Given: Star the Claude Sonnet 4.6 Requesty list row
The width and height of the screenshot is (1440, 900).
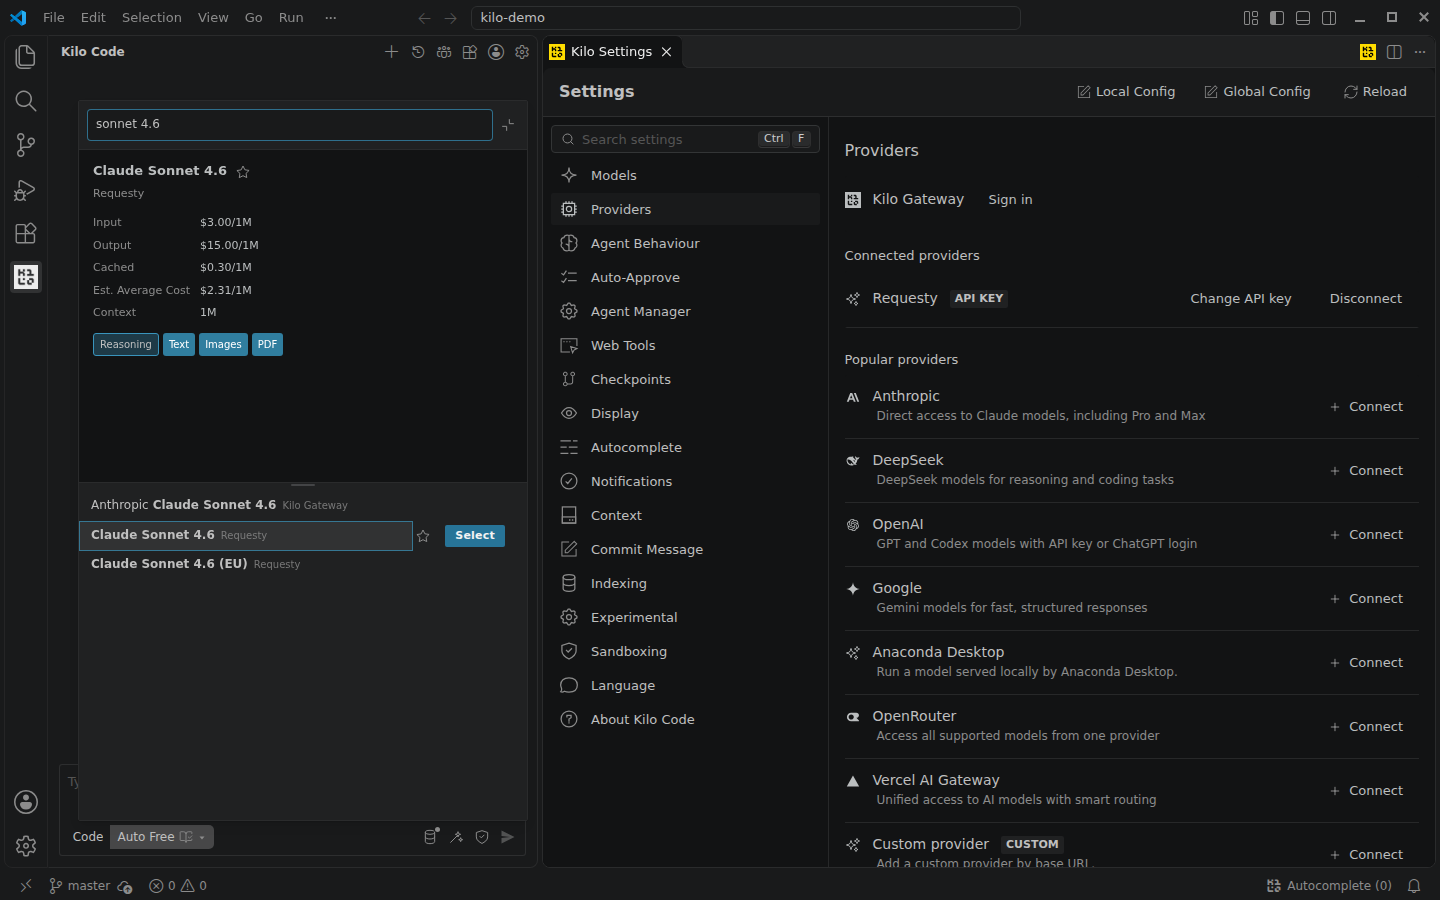Looking at the screenshot, I should 423,536.
